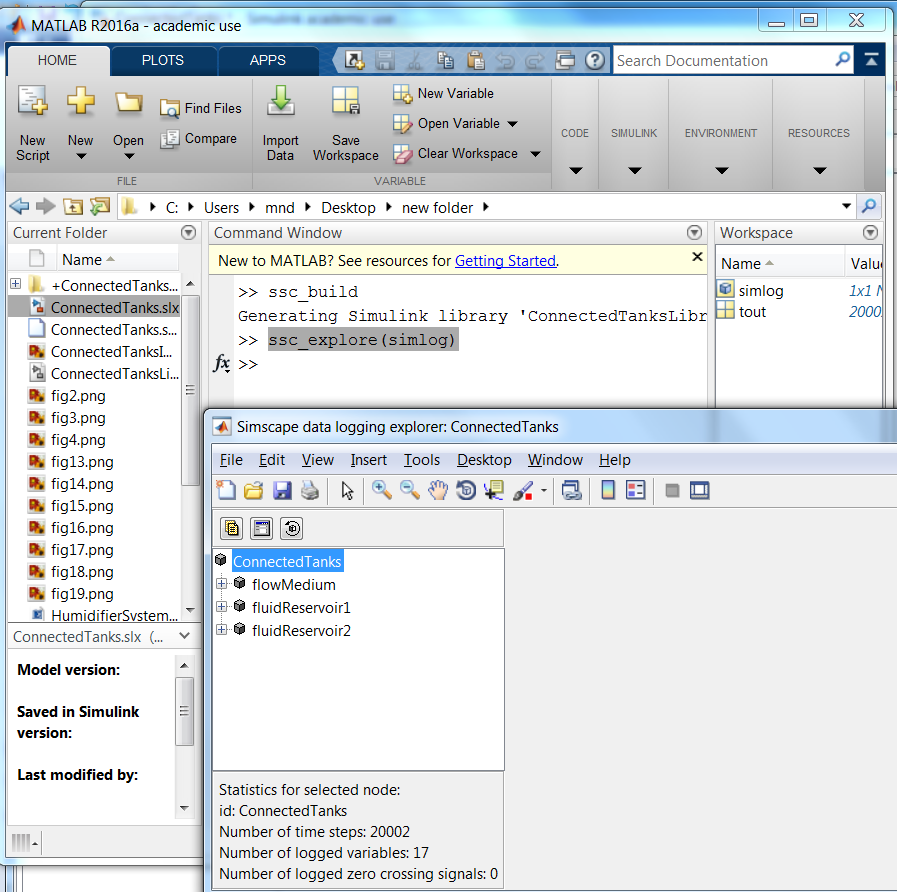
Task: Open the Getting Started link
Action: tap(505, 261)
